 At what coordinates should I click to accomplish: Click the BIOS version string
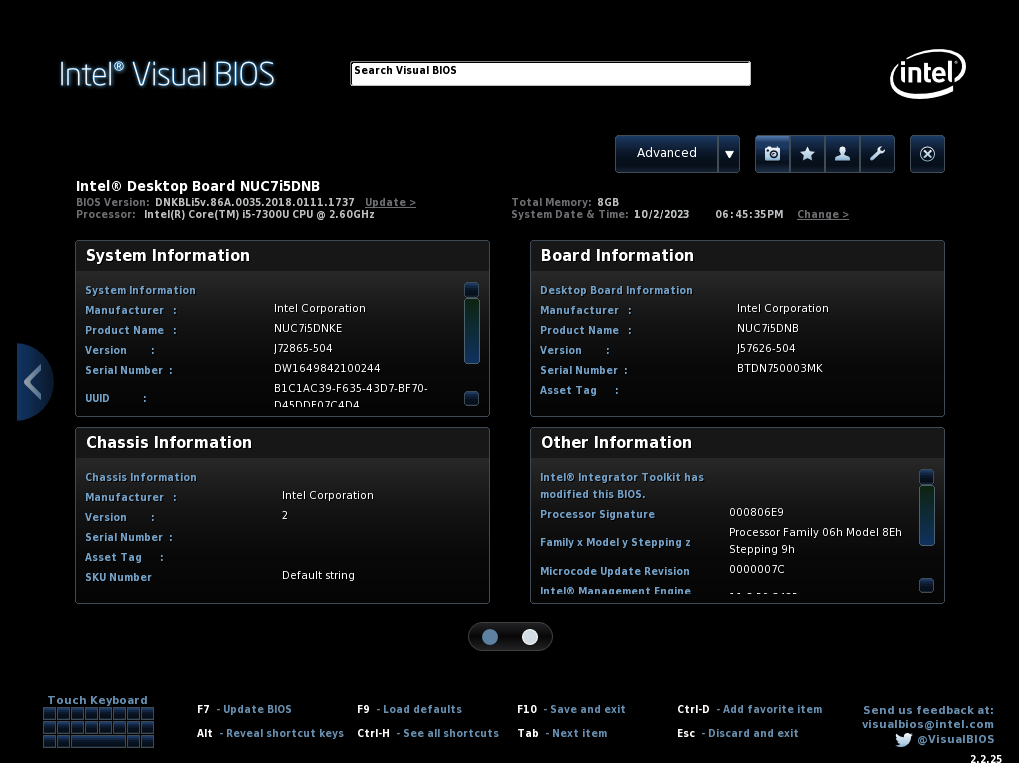[255, 202]
